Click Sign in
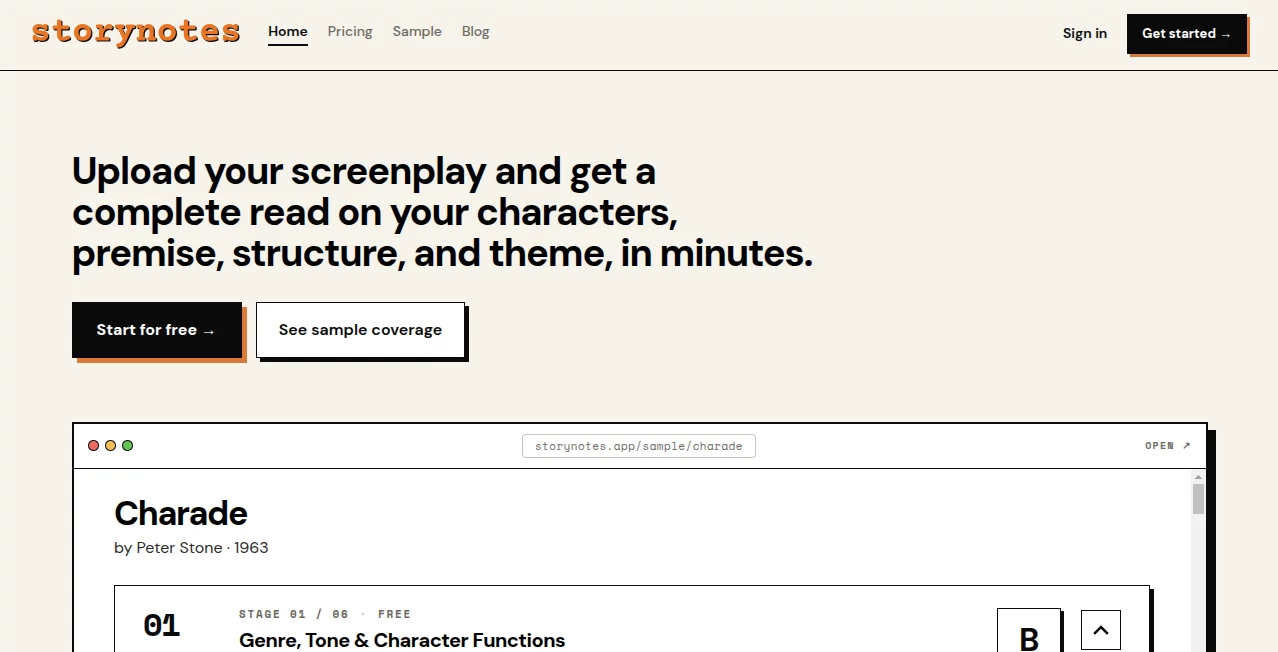The height and width of the screenshot is (652, 1278). click(x=1085, y=33)
